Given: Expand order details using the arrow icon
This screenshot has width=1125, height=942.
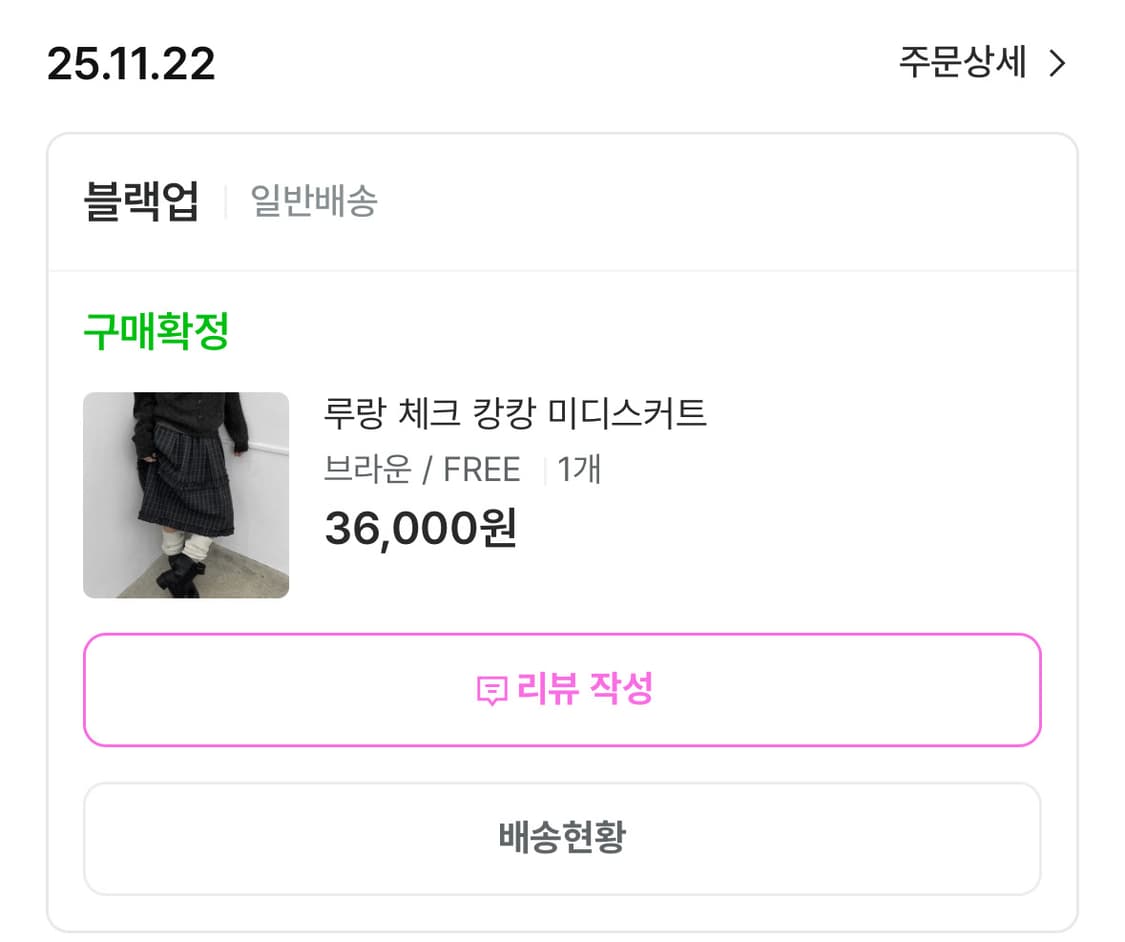Looking at the screenshot, I should [x=1057, y=63].
